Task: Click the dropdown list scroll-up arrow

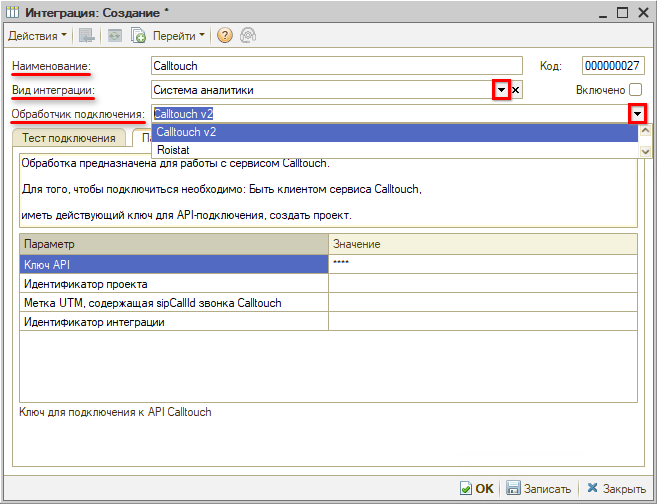Action: click(645, 131)
